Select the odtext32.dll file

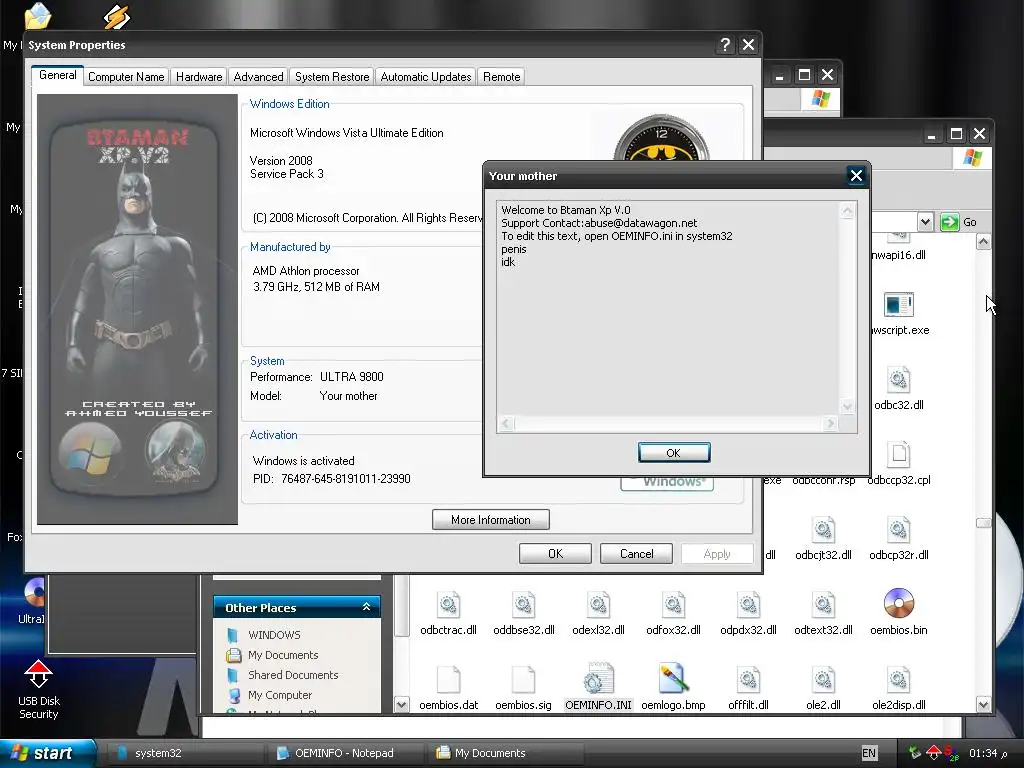(824, 613)
